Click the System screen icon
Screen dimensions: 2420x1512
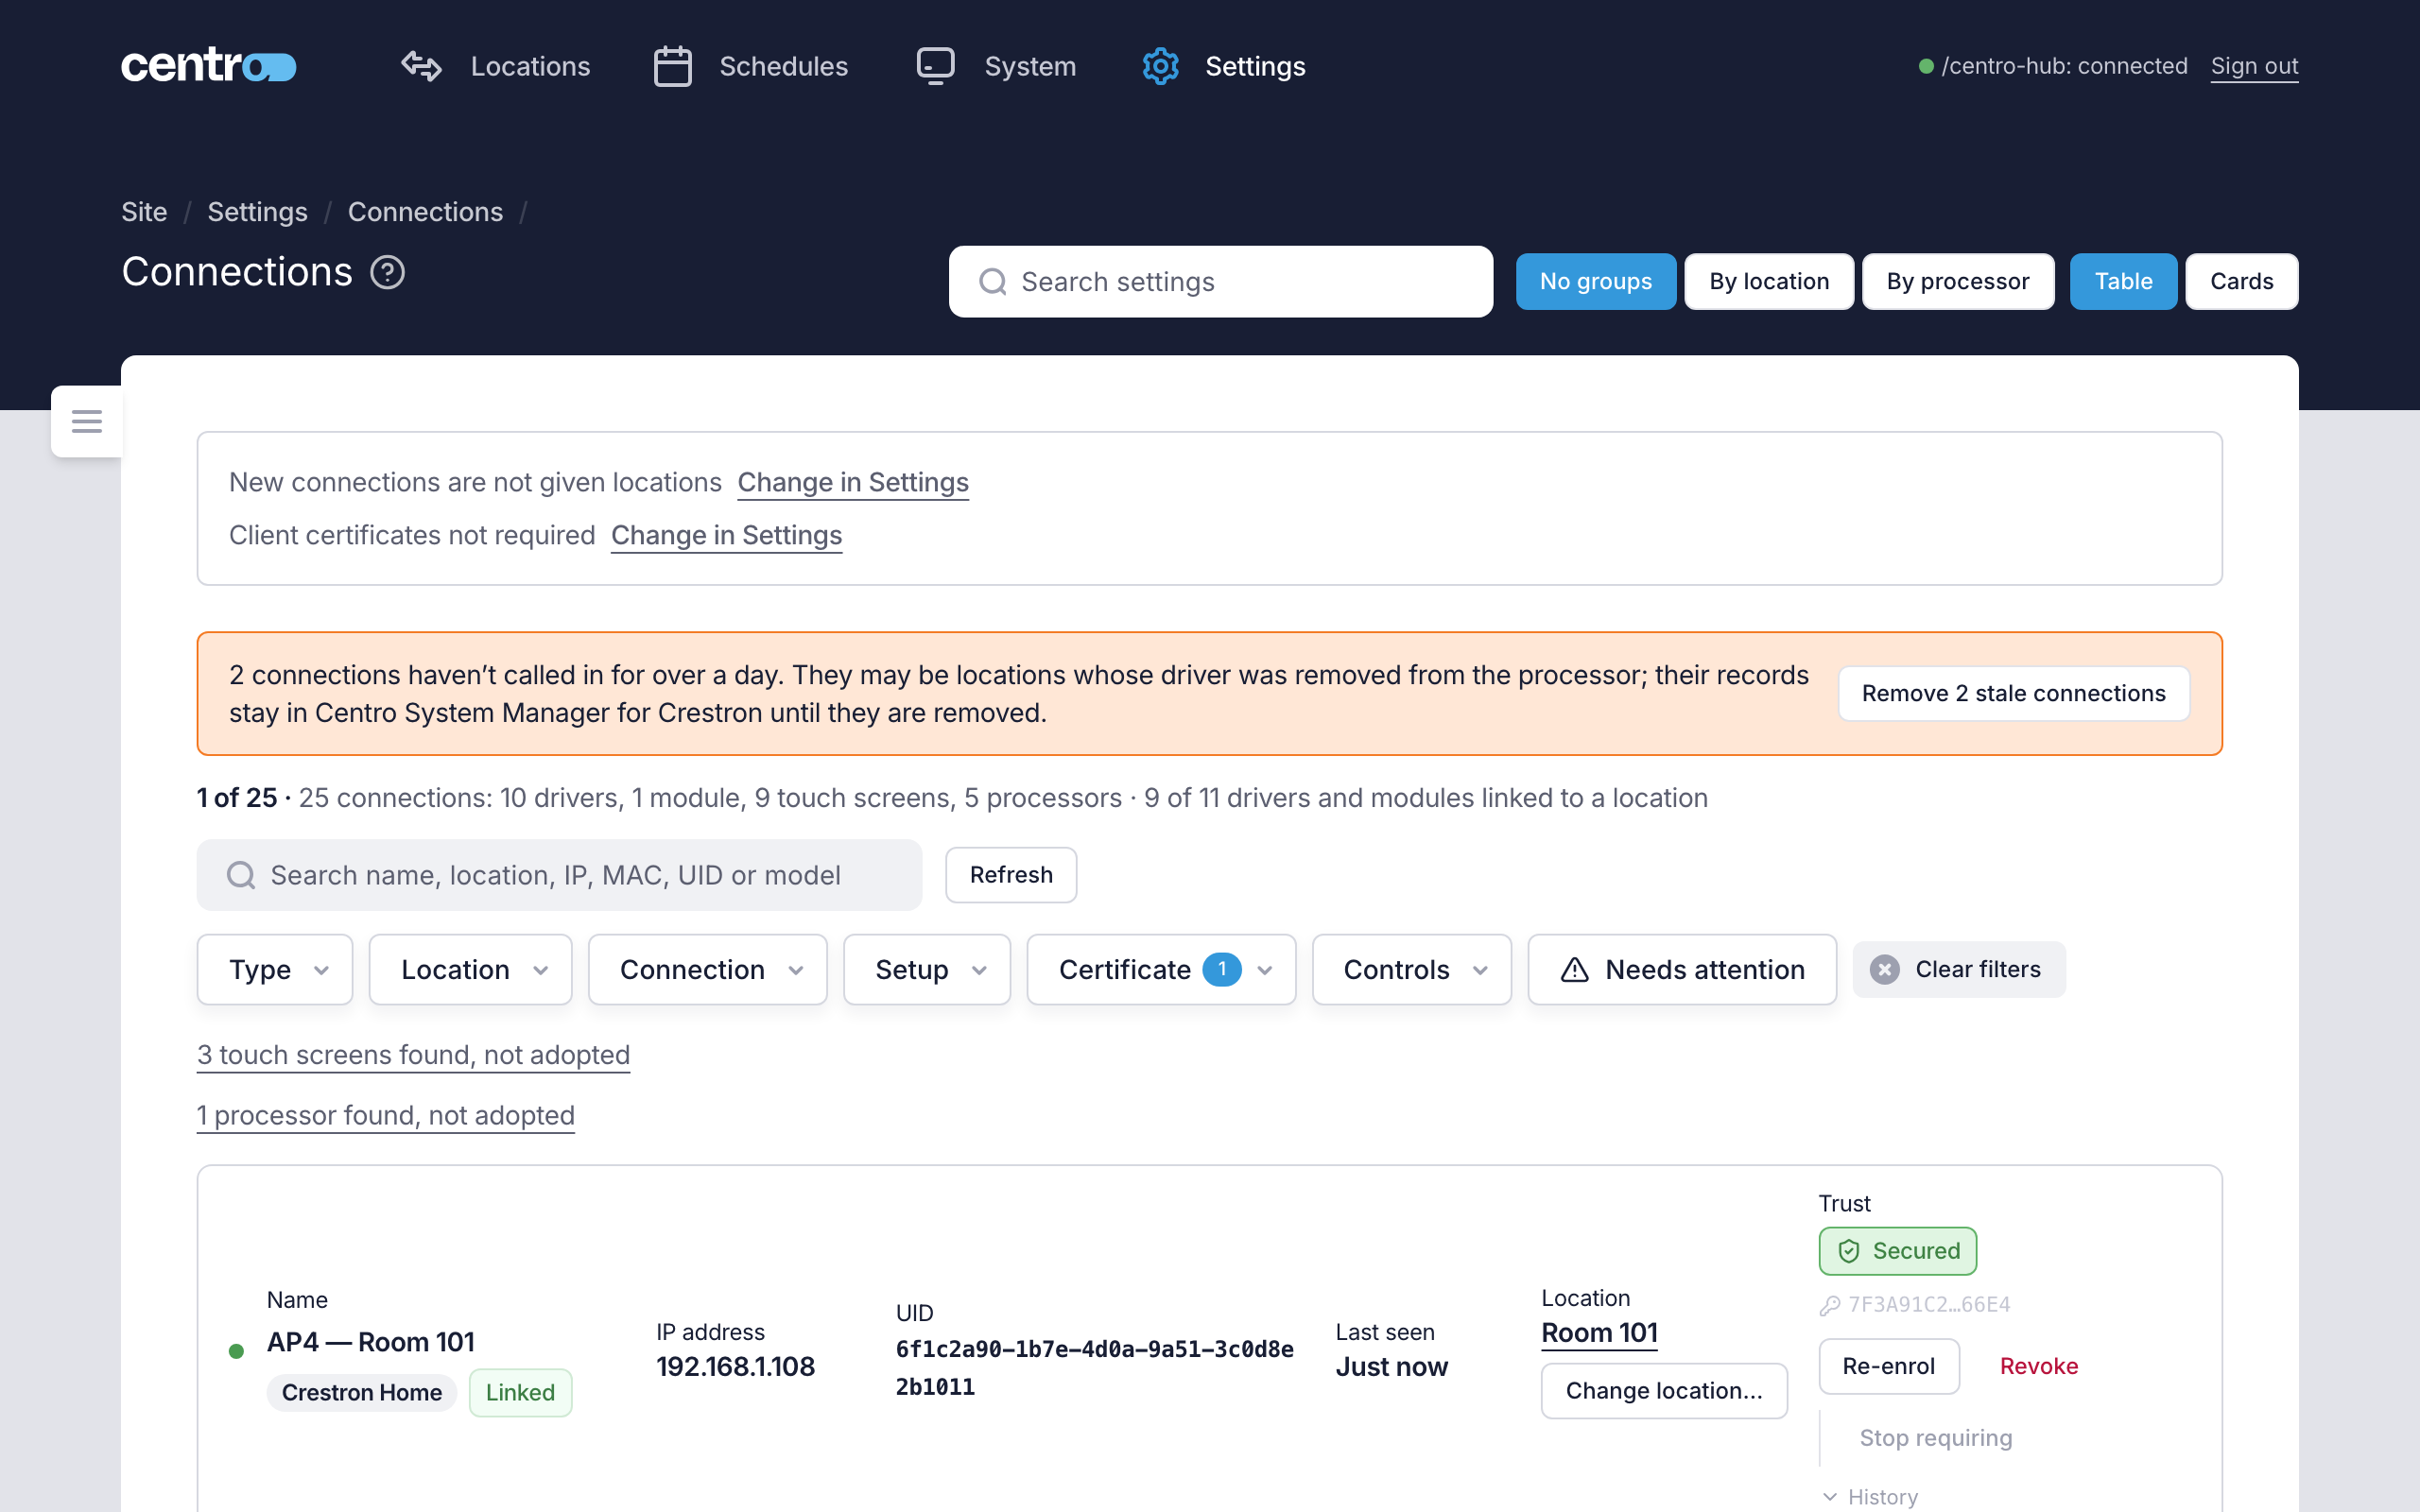click(x=935, y=66)
